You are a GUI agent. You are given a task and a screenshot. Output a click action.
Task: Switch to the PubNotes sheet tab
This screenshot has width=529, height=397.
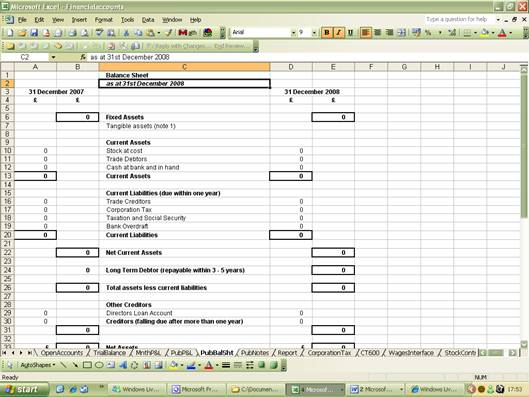click(x=255, y=353)
